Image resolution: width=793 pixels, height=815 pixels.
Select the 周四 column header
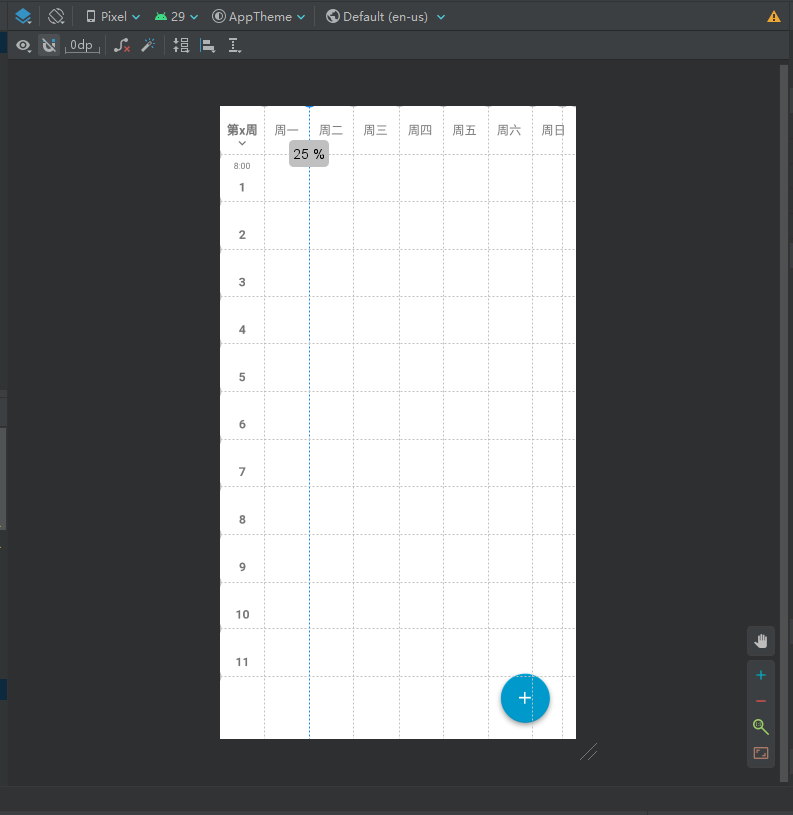(420, 130)
